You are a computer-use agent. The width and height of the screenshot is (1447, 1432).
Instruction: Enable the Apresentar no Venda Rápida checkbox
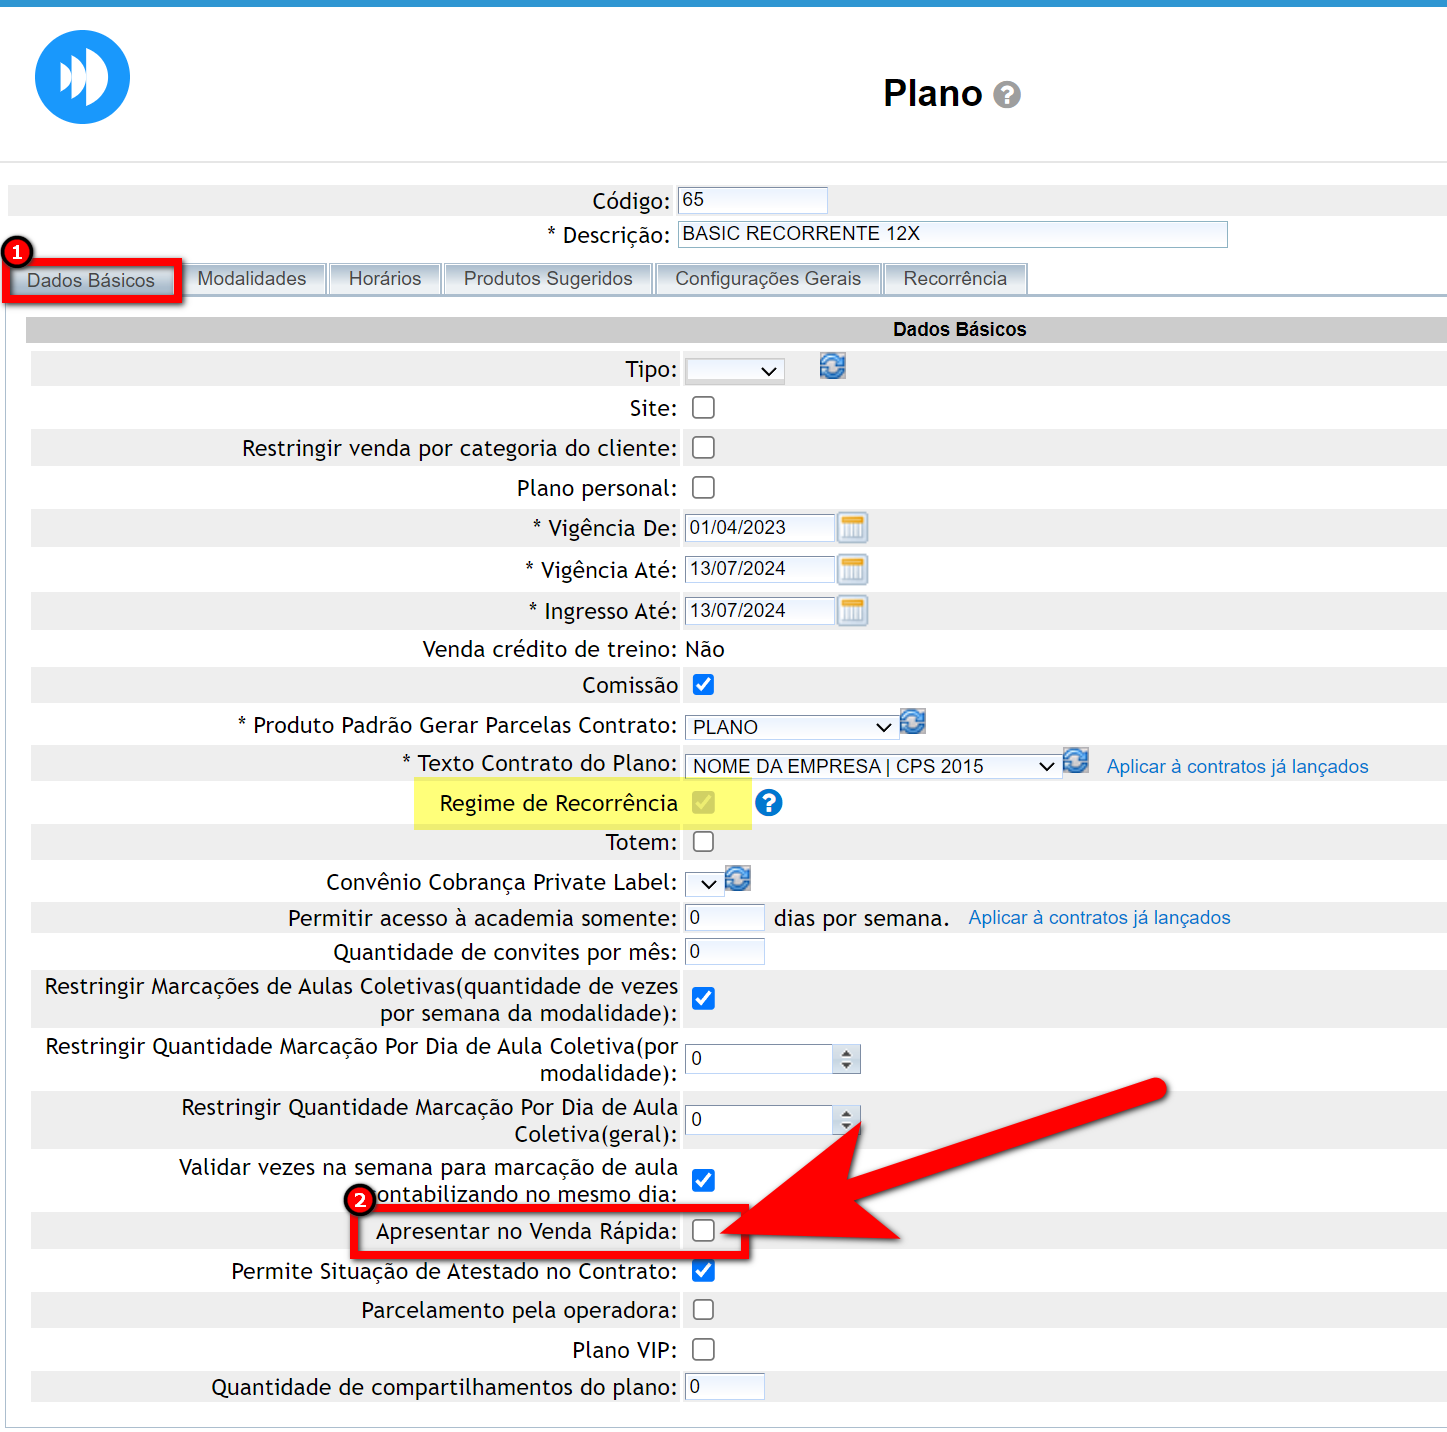(704, 1231)
